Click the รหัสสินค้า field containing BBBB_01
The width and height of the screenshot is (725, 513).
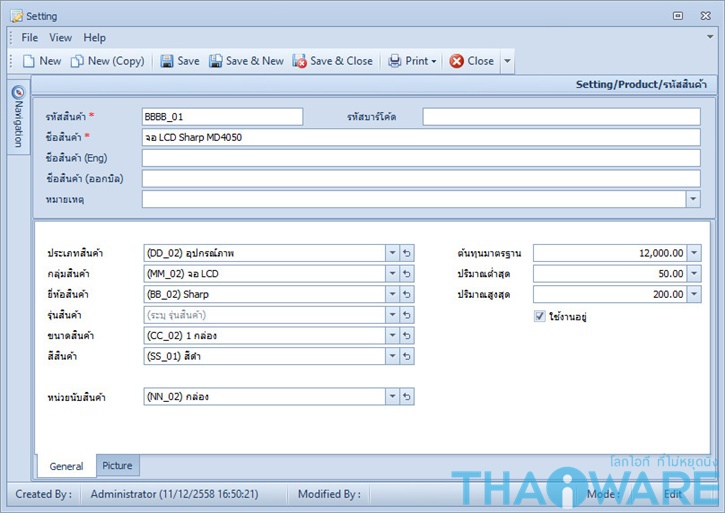[x=222, y=117]
